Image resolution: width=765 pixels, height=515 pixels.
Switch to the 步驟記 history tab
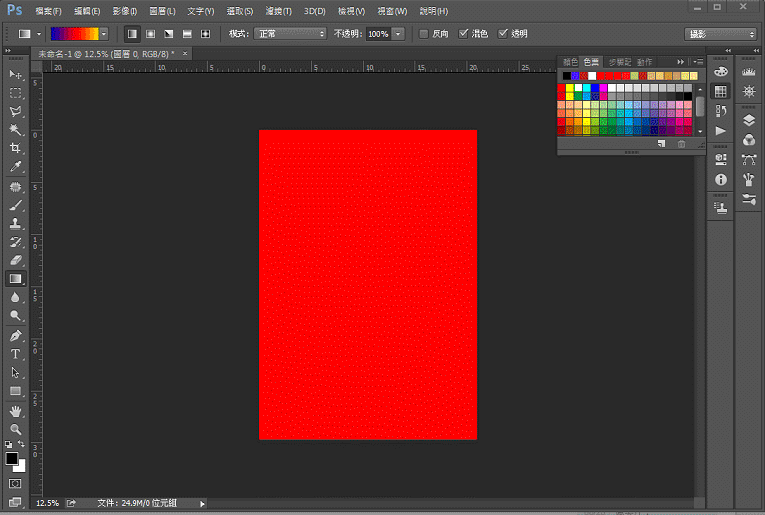pyautogui.click(x=620, y=62)
